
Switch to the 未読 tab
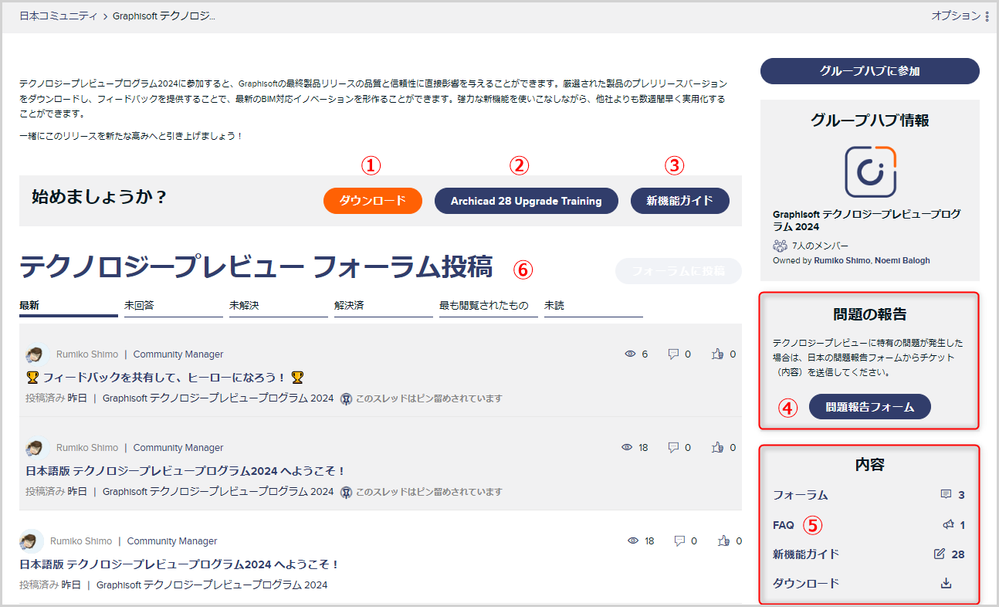593,306
